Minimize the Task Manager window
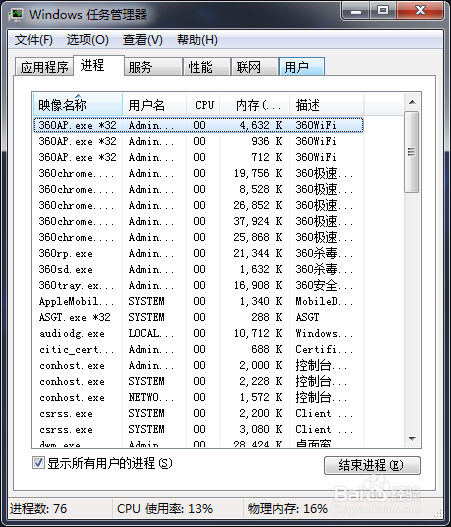The width and height of the screenshot is (451, 527). pos(356,11)
